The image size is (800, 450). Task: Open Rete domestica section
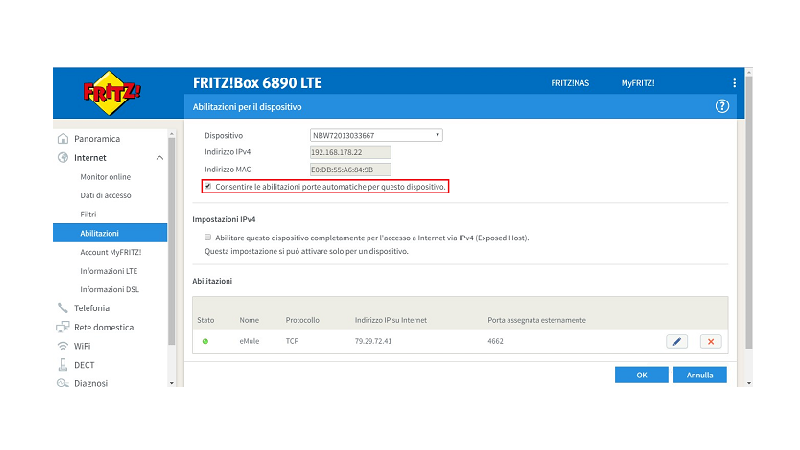click(x=104, y=327)
